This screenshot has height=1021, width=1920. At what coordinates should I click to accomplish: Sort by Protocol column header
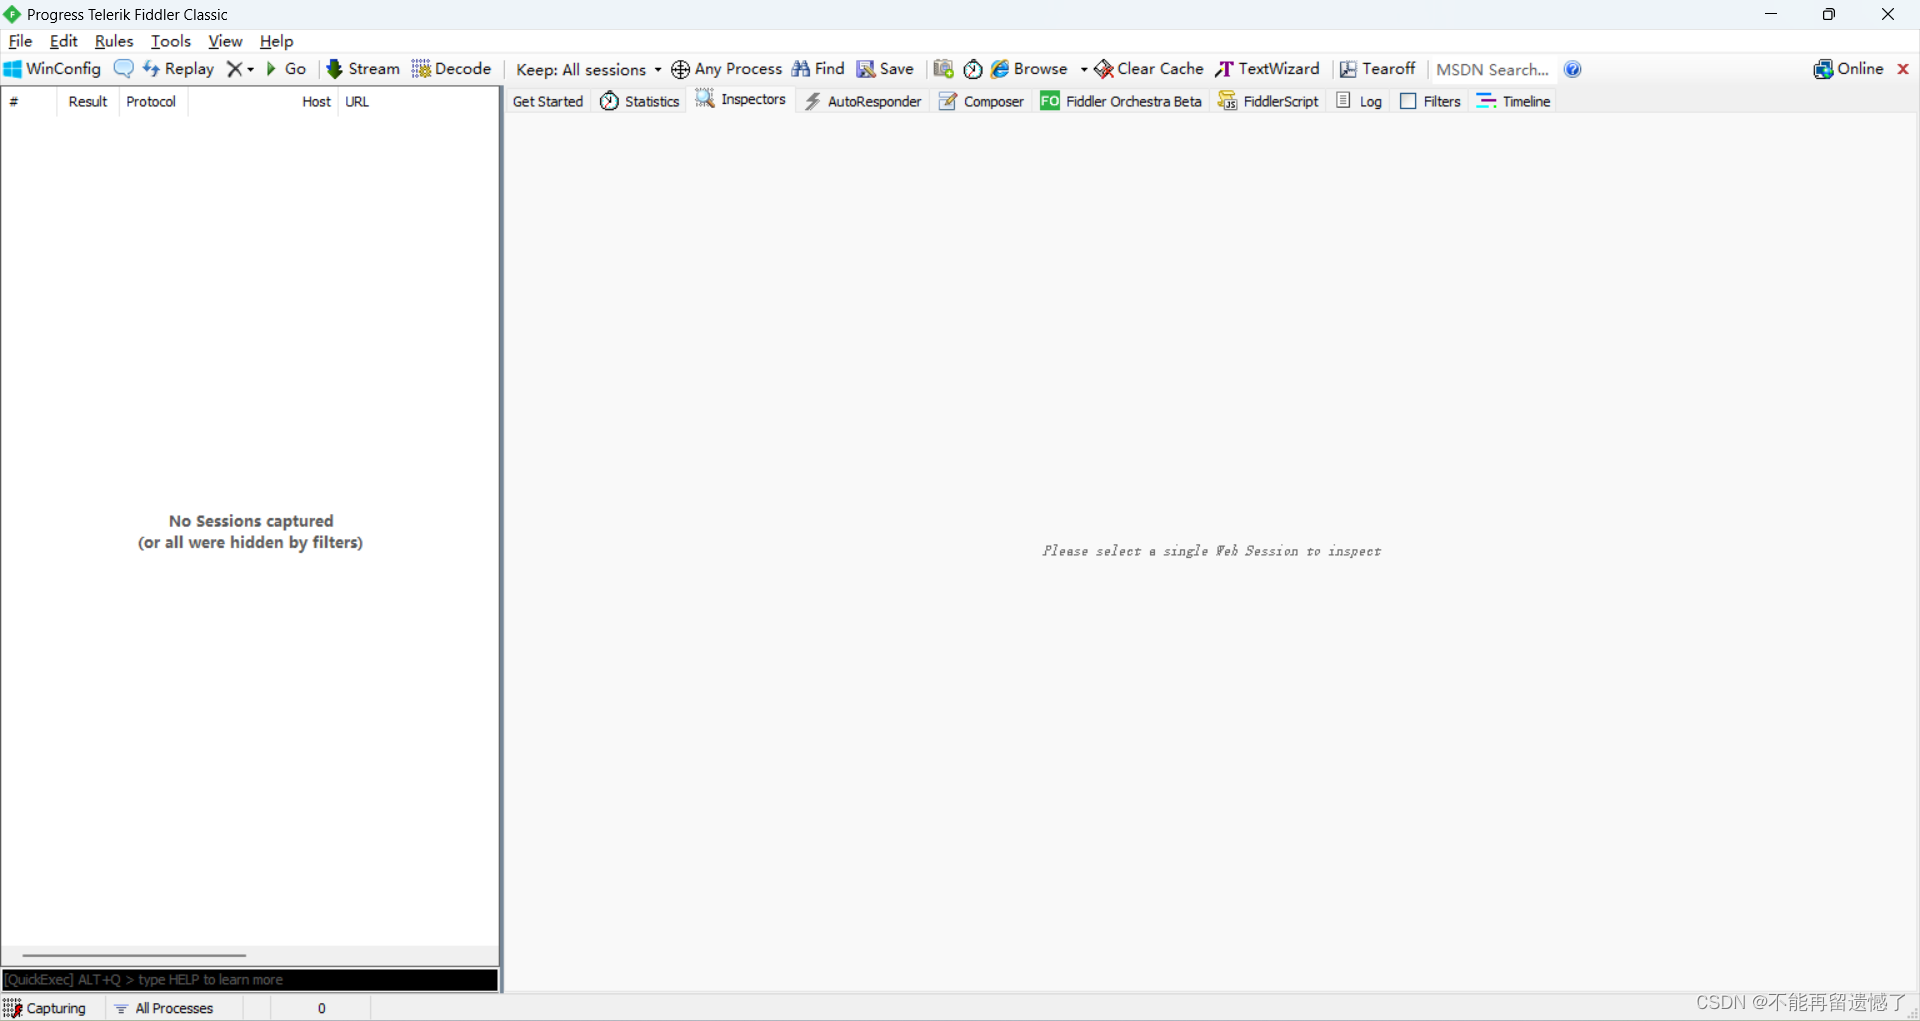(151, 101)
